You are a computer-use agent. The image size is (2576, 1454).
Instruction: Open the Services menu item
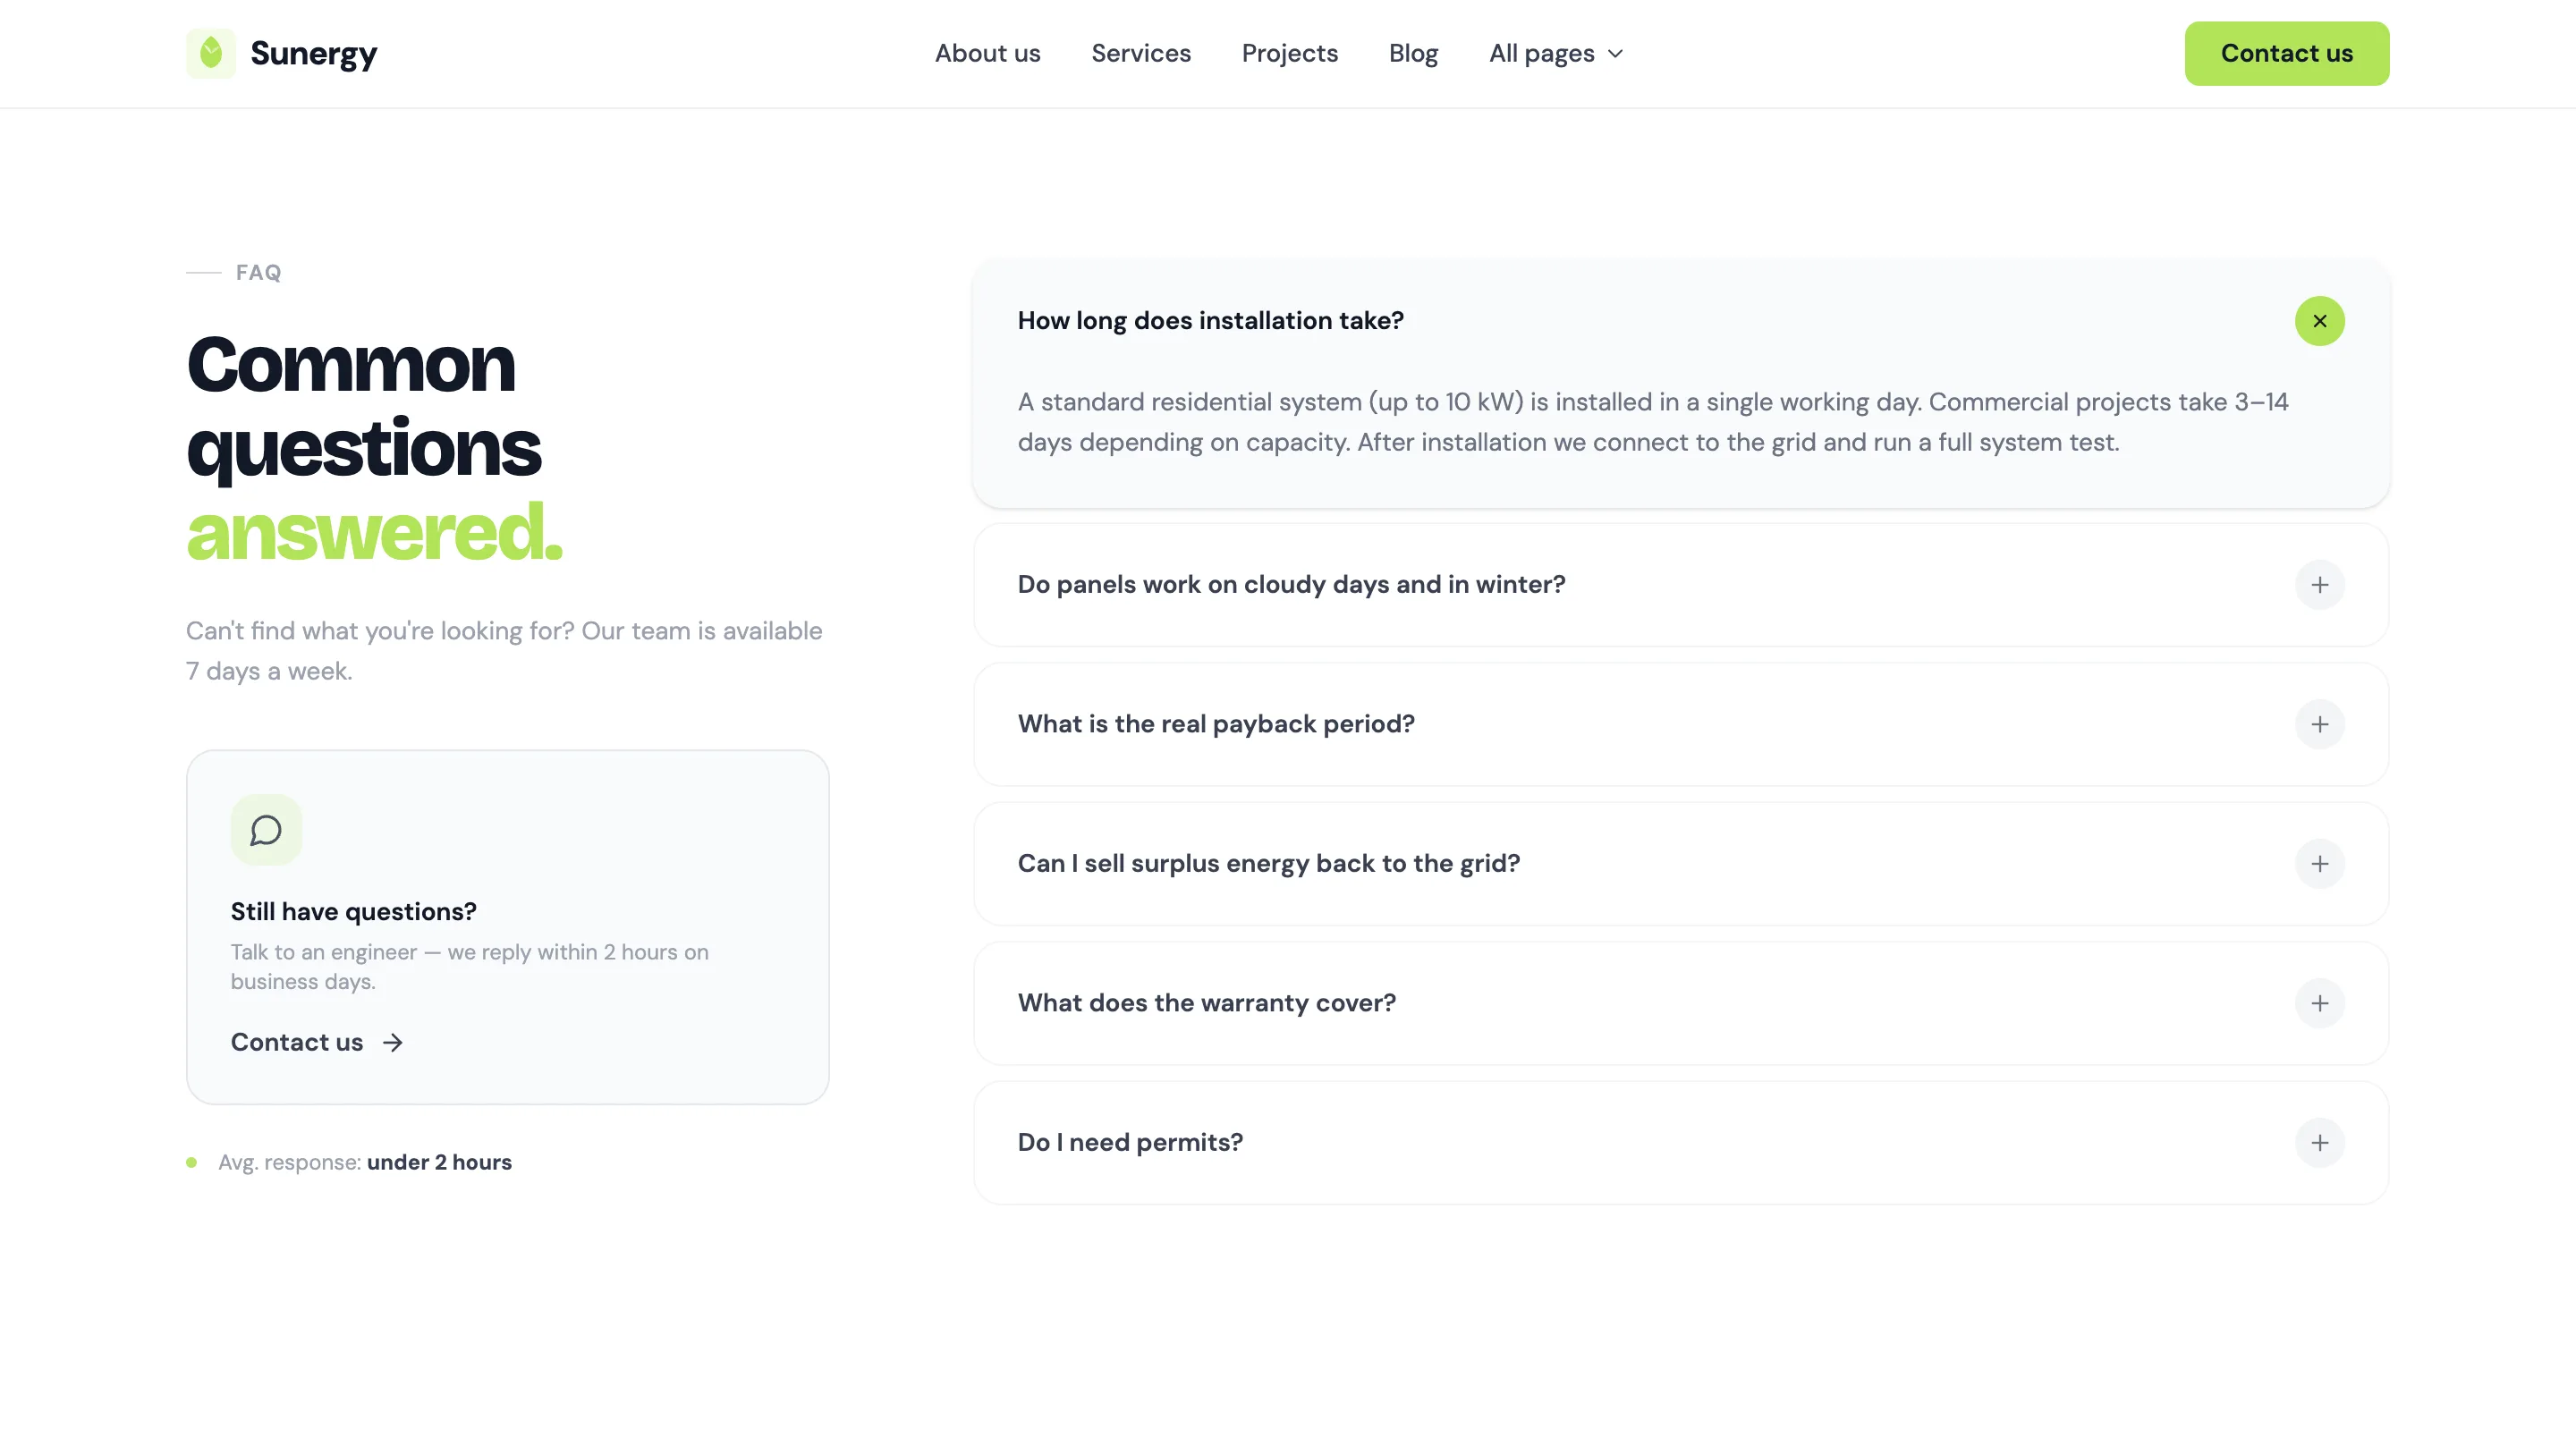1141,53
